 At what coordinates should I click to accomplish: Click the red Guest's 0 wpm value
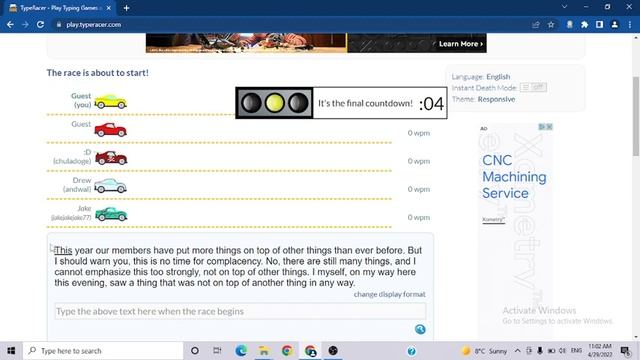pos(419,133)
